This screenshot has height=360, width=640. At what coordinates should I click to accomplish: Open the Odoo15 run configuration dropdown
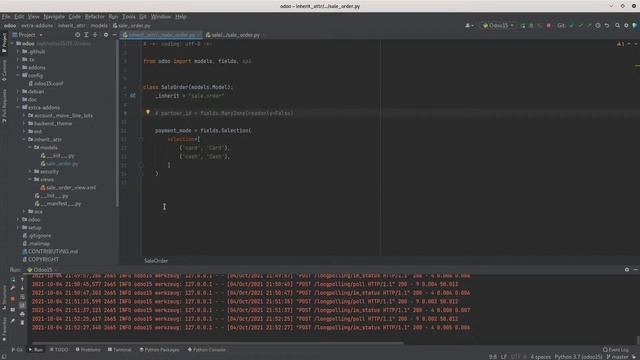click(x=498, y=25)
